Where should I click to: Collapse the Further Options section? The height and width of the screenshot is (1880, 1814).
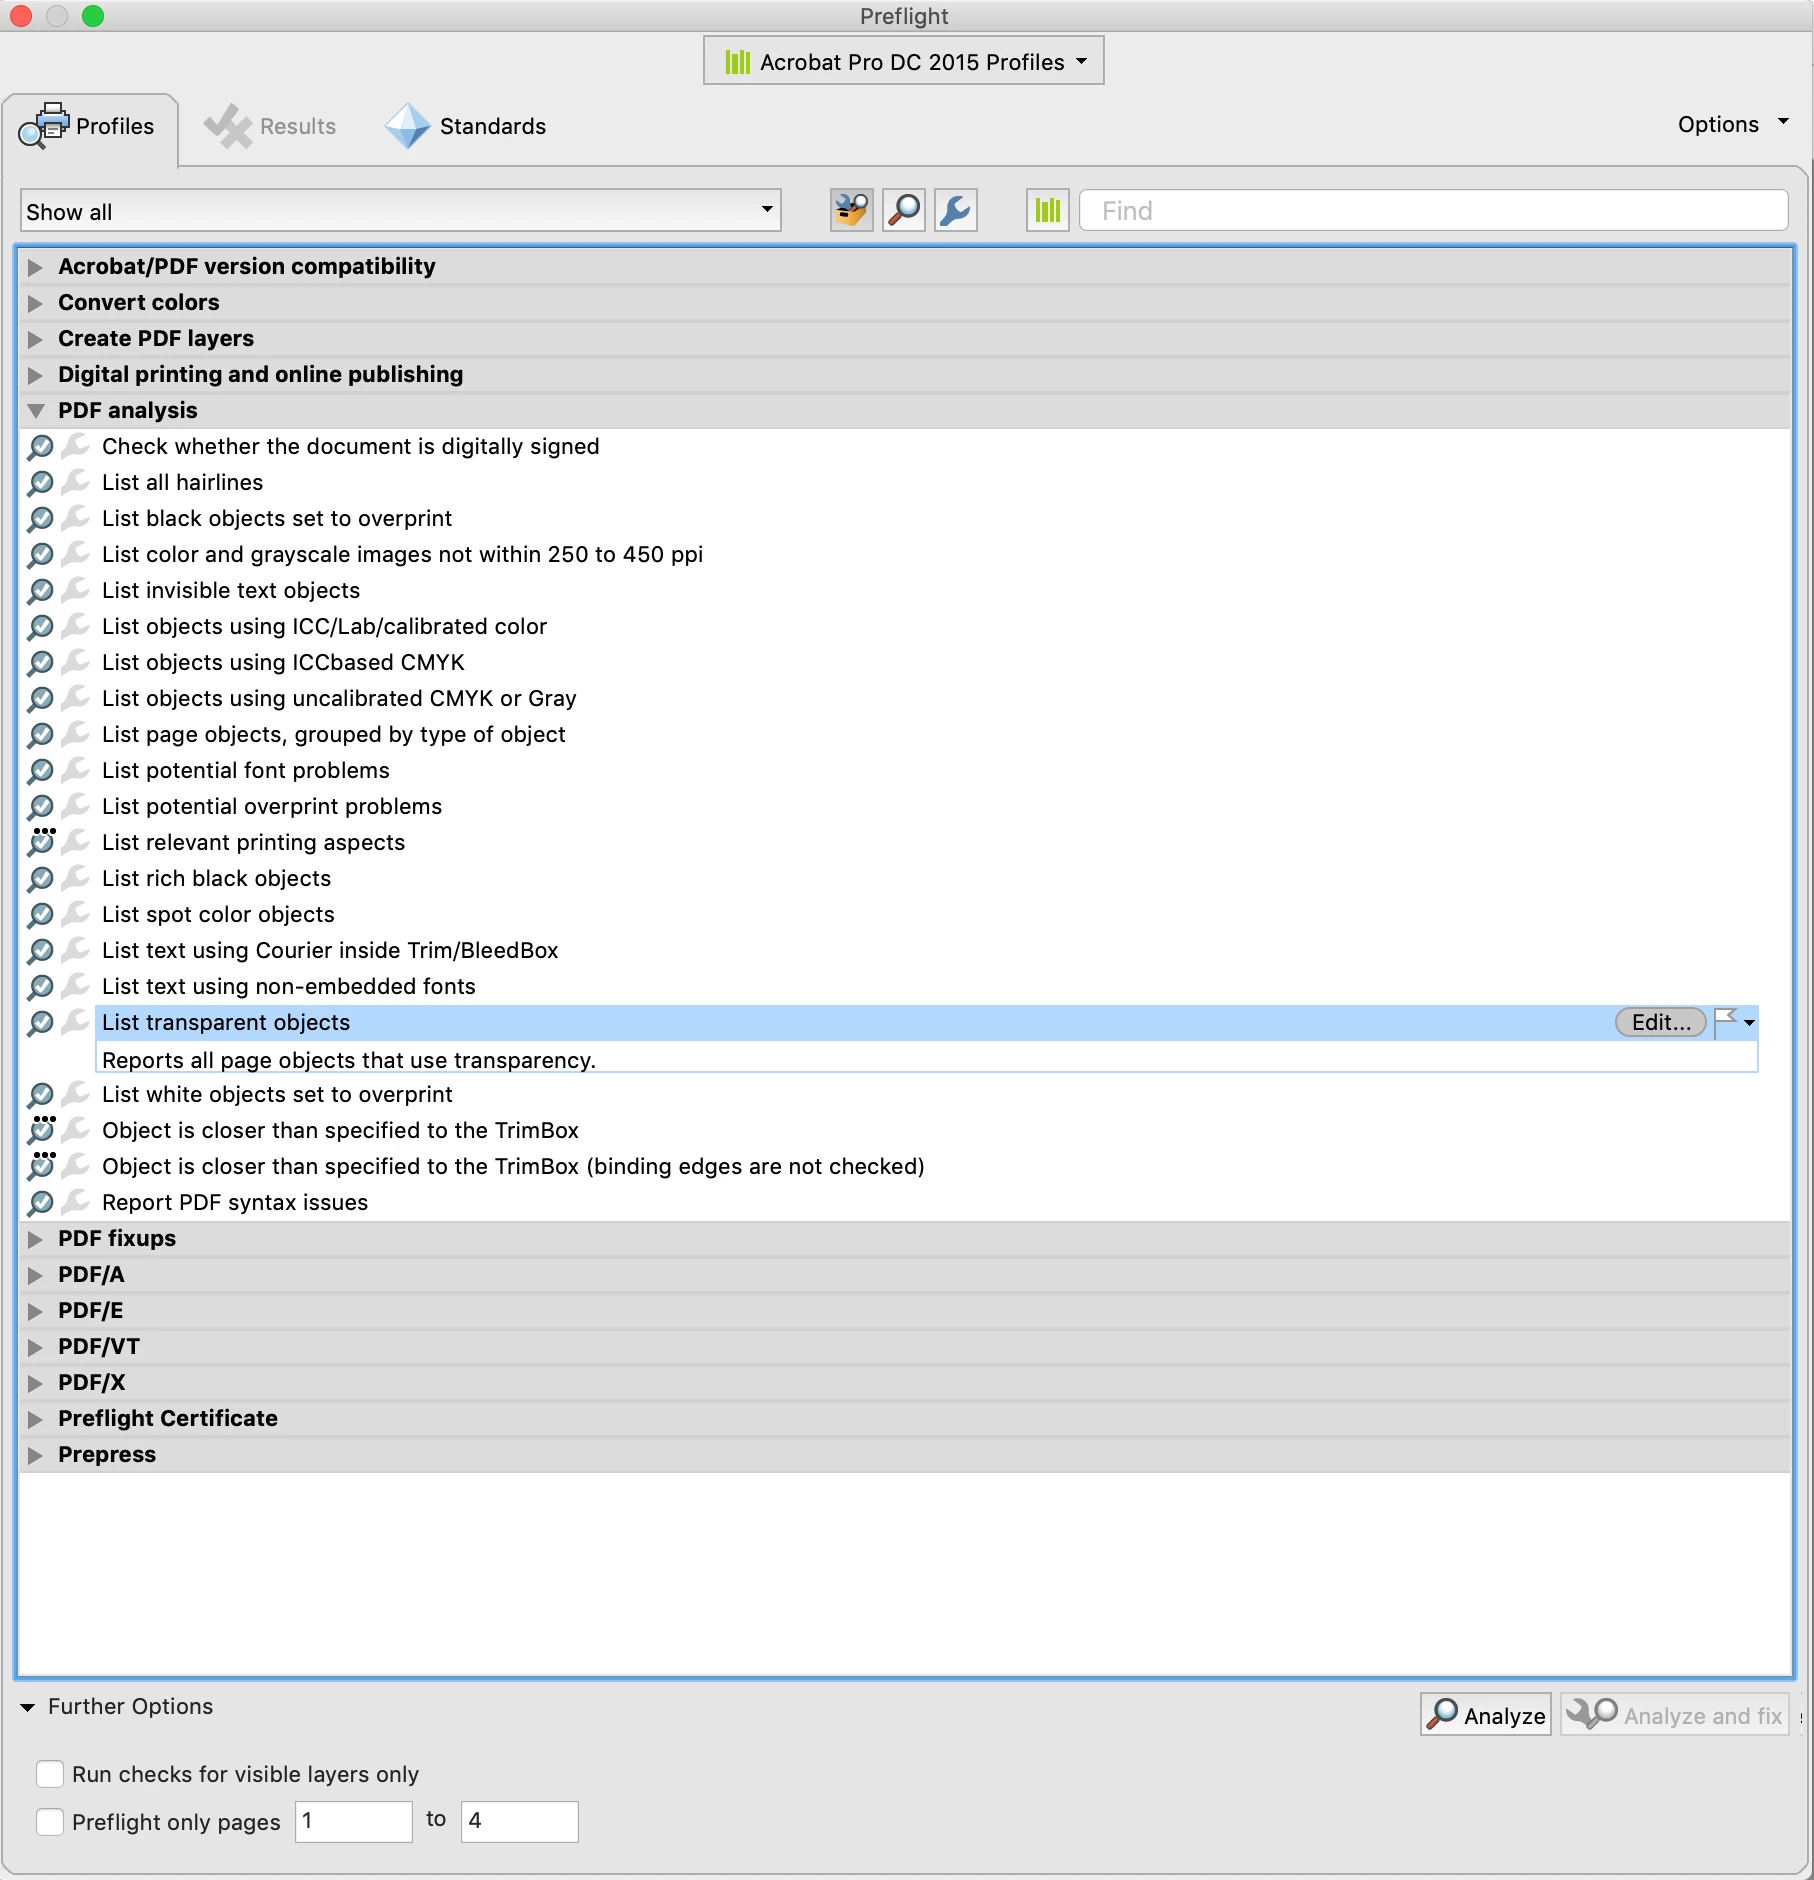[27, 1707]
